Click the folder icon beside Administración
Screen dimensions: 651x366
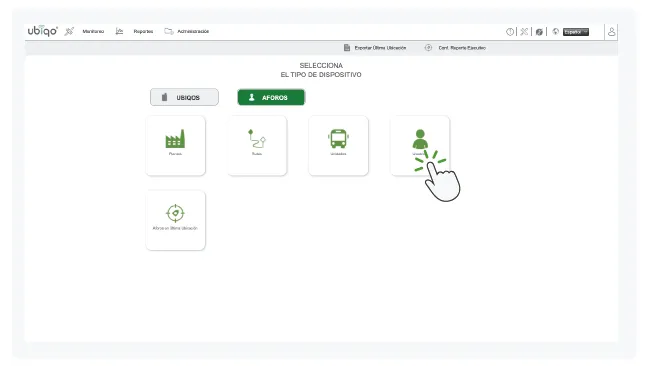click(x=169, y=31)
